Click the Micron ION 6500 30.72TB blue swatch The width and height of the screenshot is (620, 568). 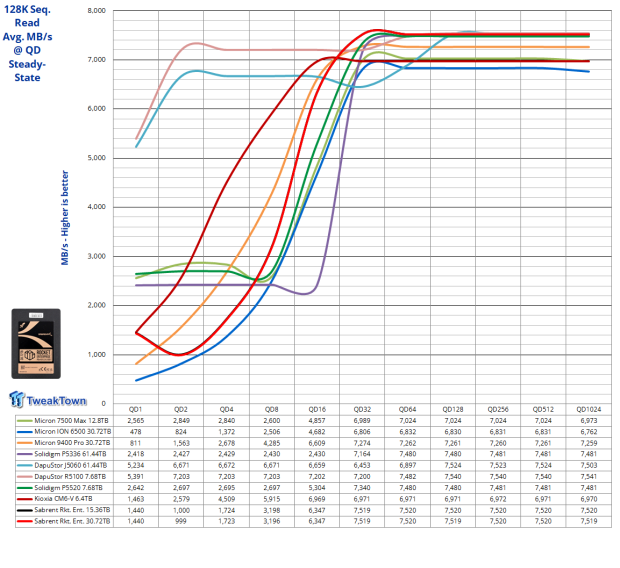[x=25, y=432]
